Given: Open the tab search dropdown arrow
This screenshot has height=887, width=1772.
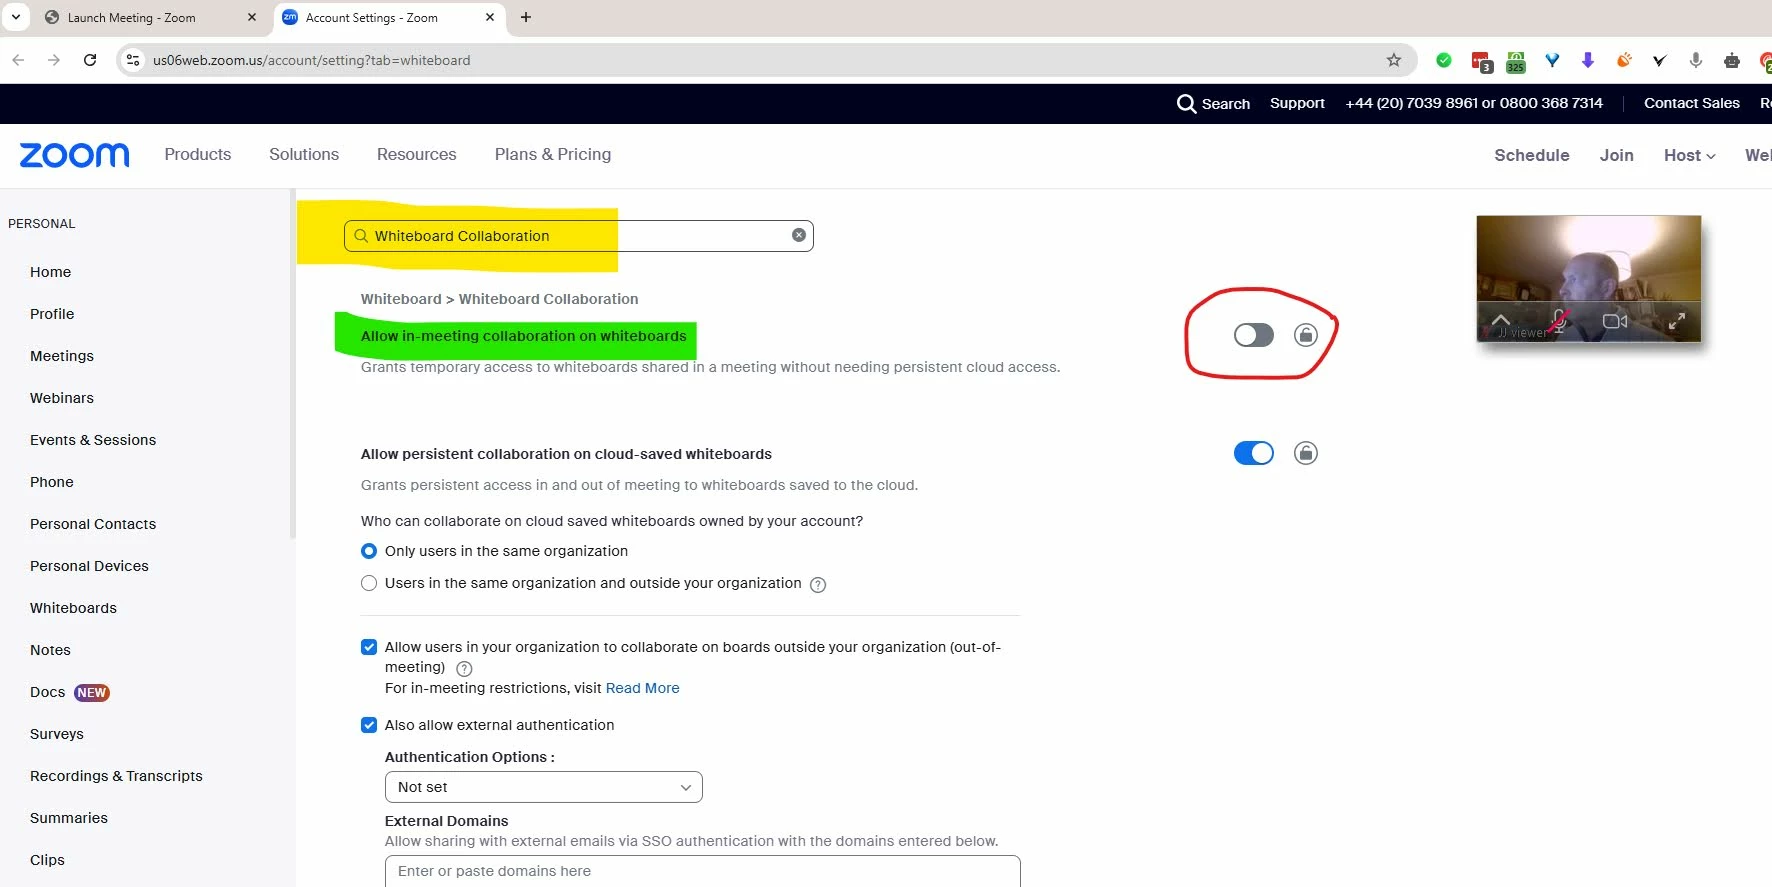Looking at the screenshot, I should tap(16, 17).
